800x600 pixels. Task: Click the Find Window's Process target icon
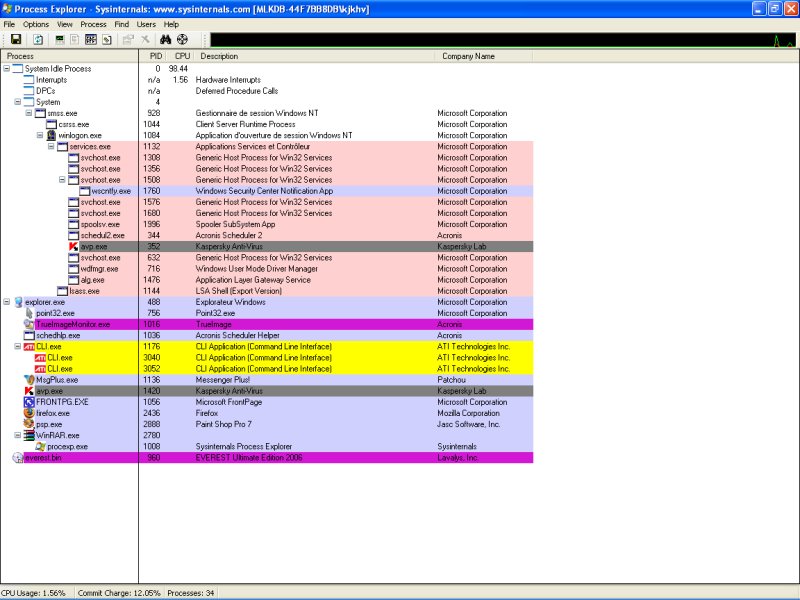click(182, 39)
